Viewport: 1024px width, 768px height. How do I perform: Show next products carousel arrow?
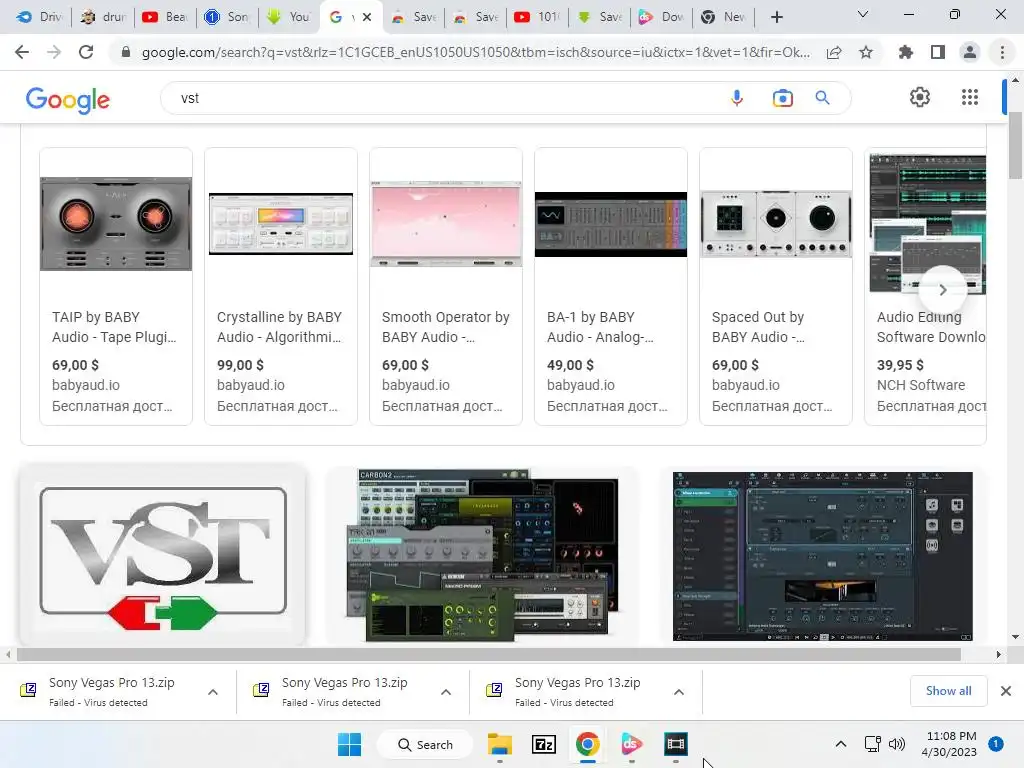coord(942,290)
